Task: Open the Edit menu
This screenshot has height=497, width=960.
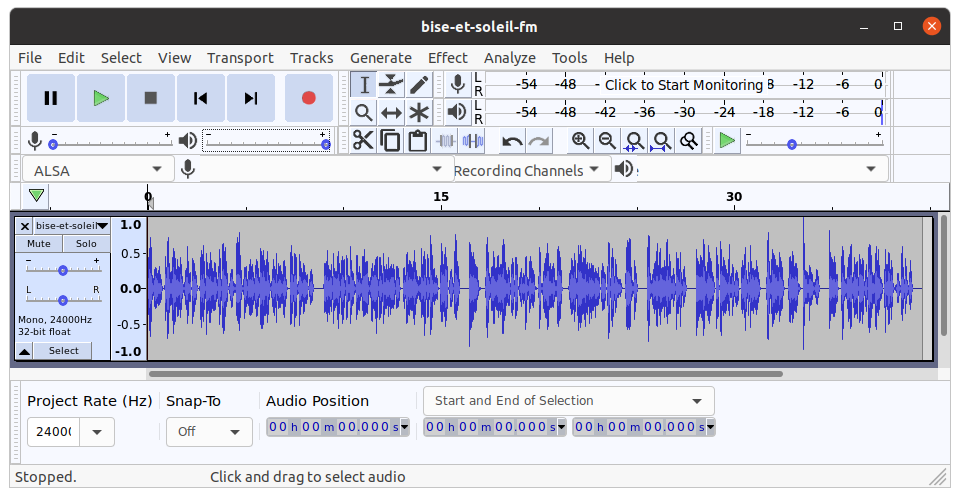Action: pos(71,58)
